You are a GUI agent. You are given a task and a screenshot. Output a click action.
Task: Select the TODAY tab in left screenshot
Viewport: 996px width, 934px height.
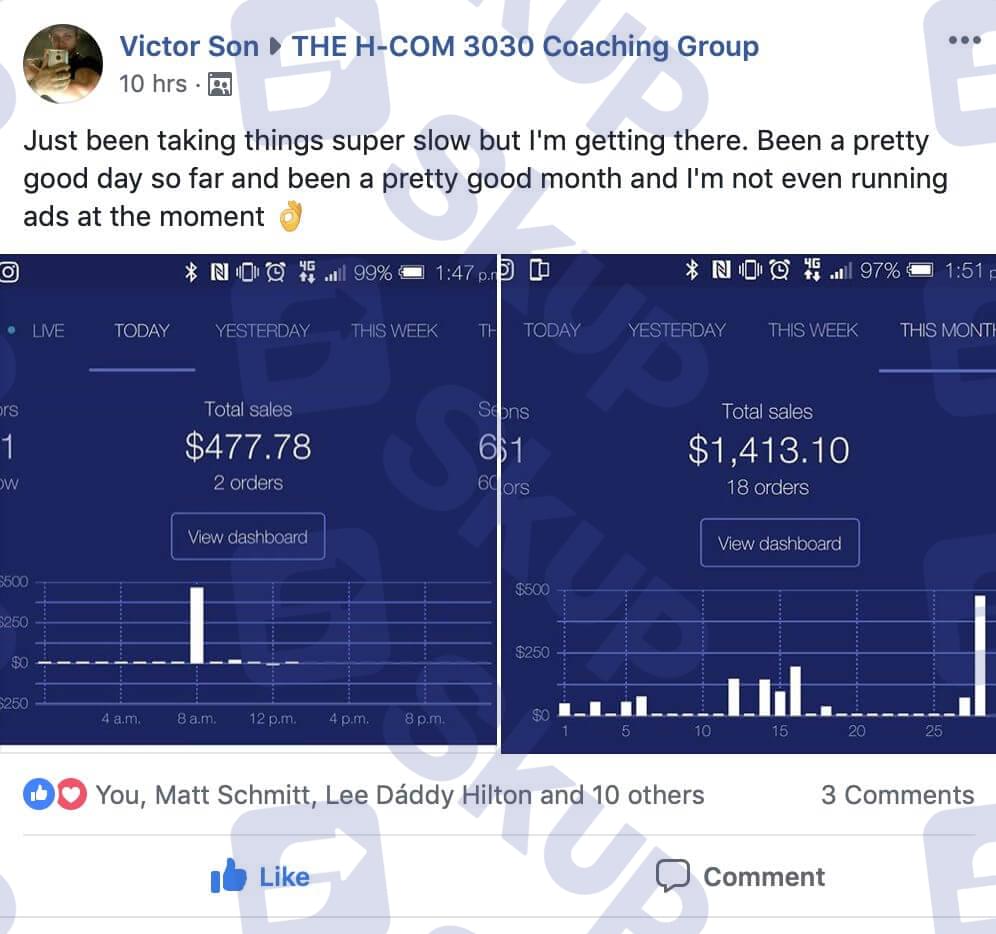(x=142, y=331)
